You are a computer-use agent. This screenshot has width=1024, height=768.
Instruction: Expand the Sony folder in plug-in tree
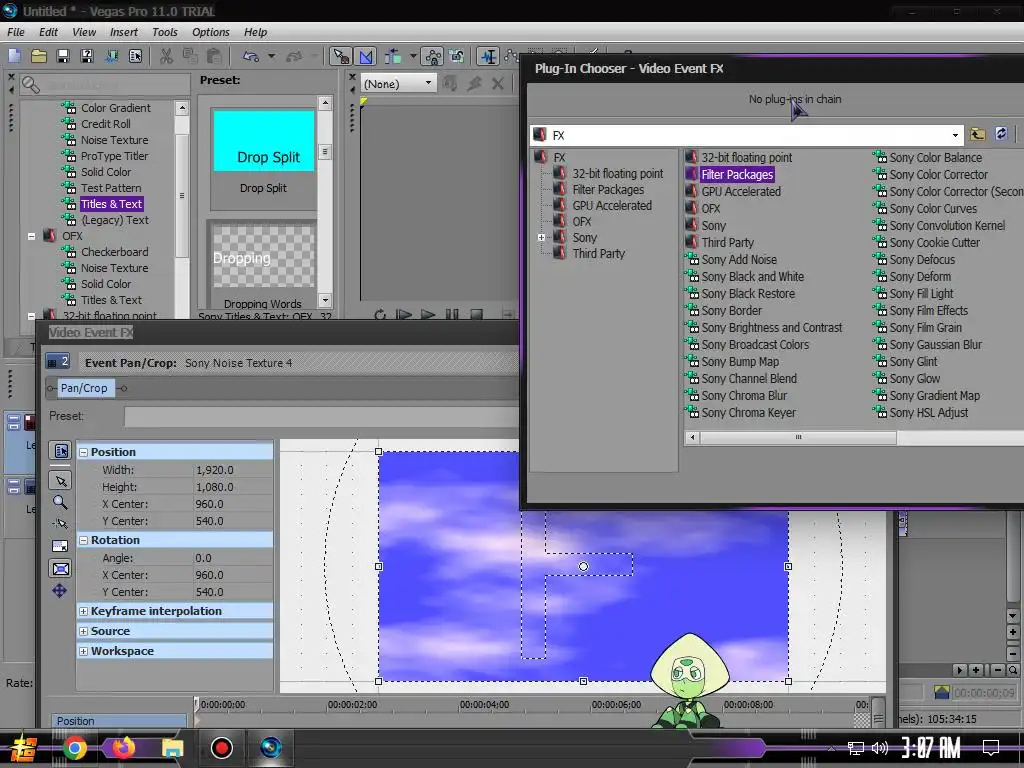click(541, 238)
